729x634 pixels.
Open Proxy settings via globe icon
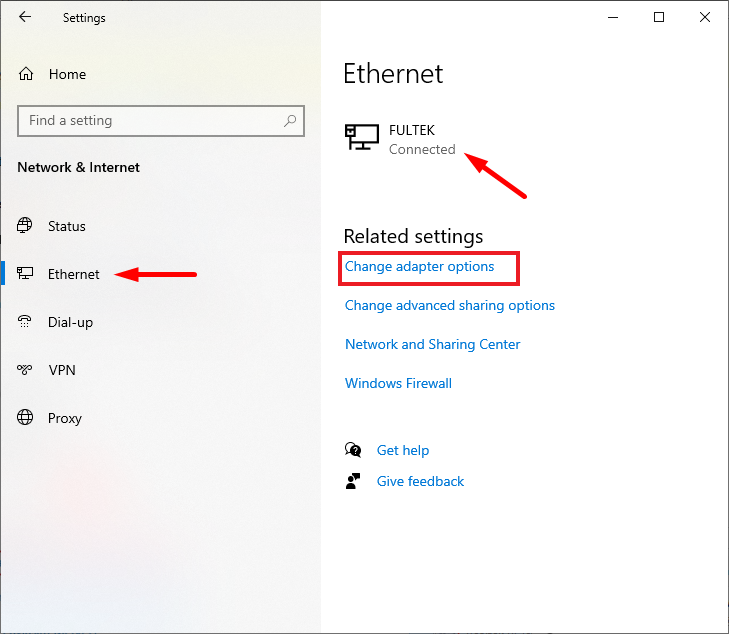26,418
